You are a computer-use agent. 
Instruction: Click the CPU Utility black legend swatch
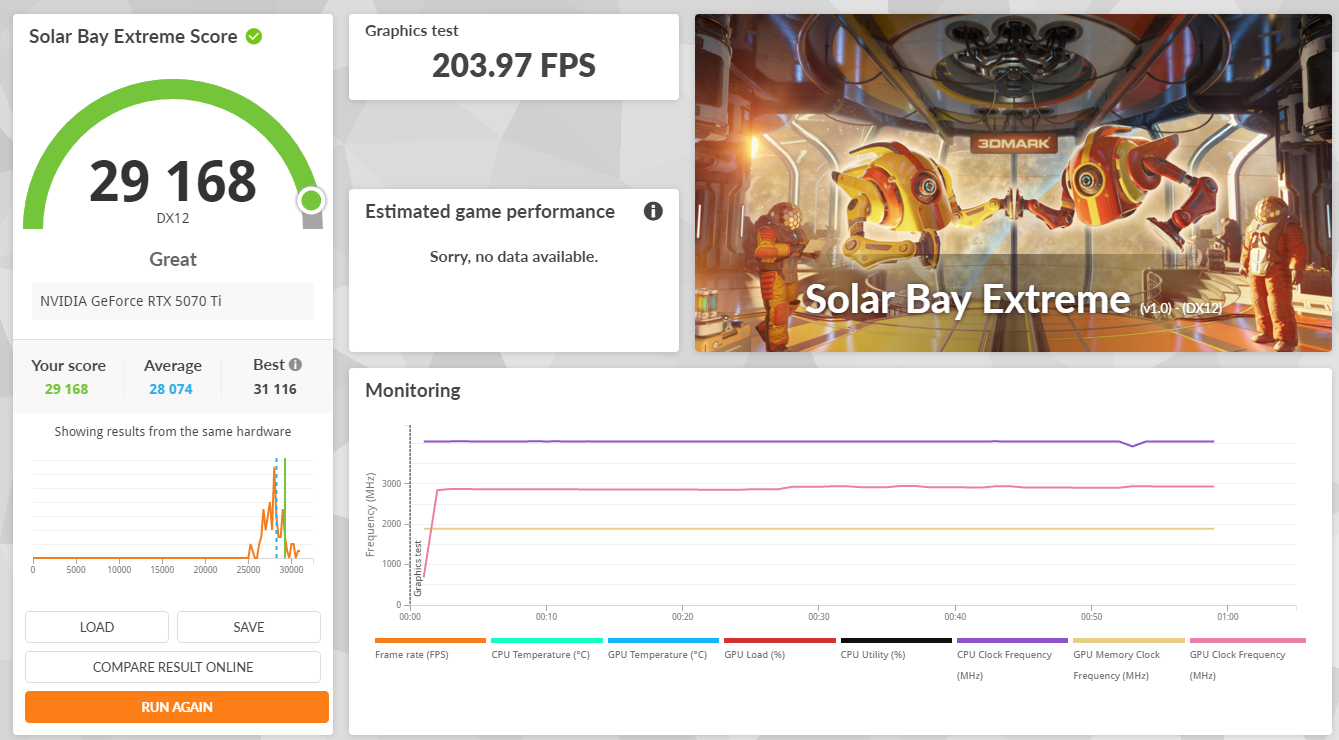(896, 640)
